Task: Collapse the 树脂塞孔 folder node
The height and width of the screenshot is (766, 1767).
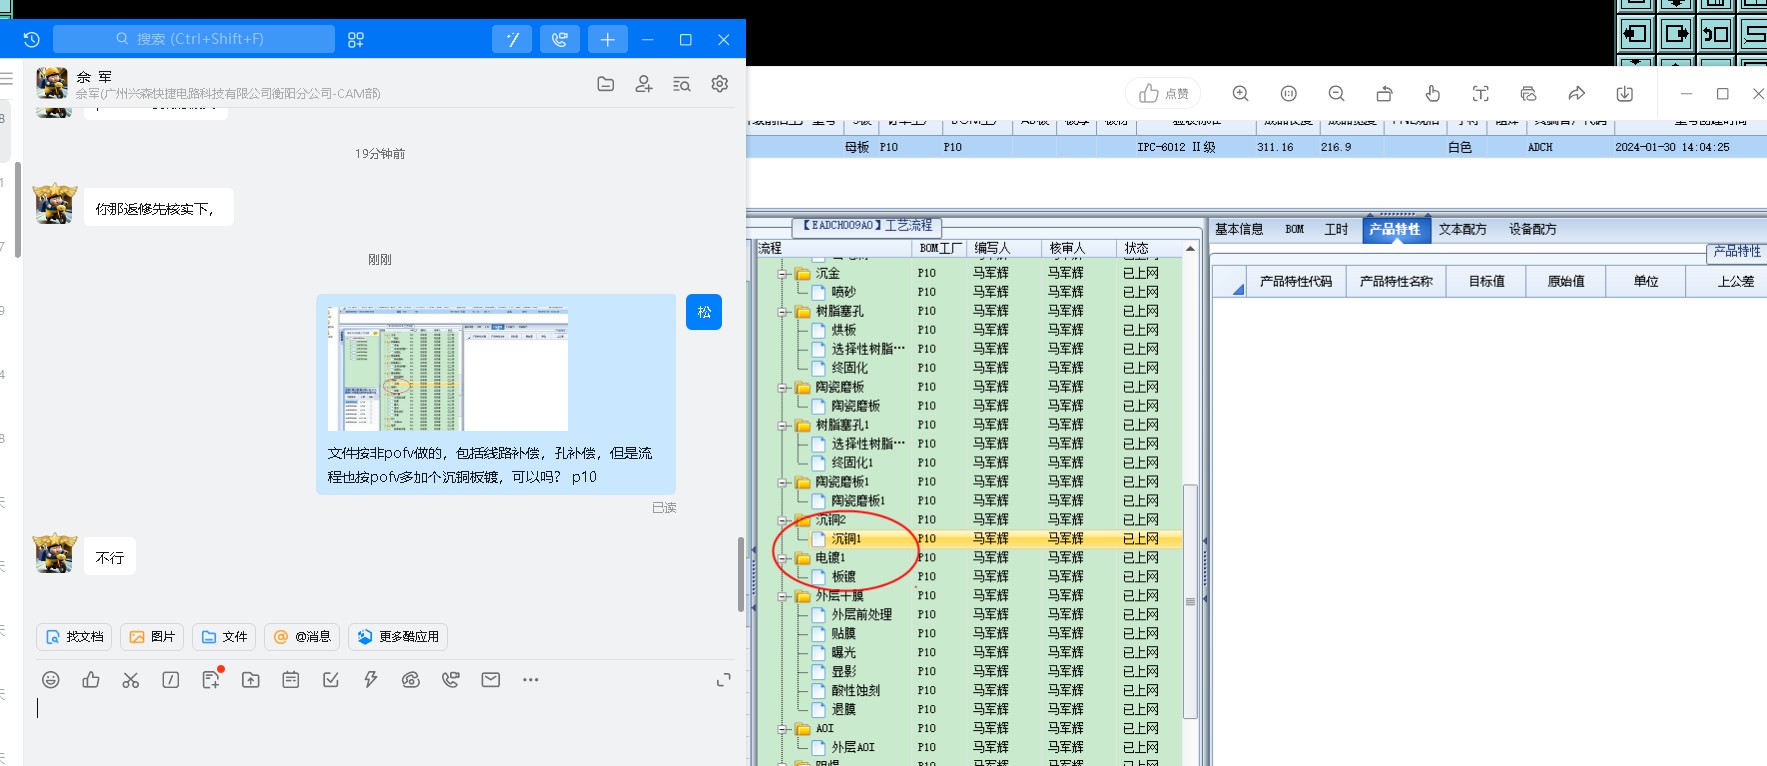Action: point(784,312)
